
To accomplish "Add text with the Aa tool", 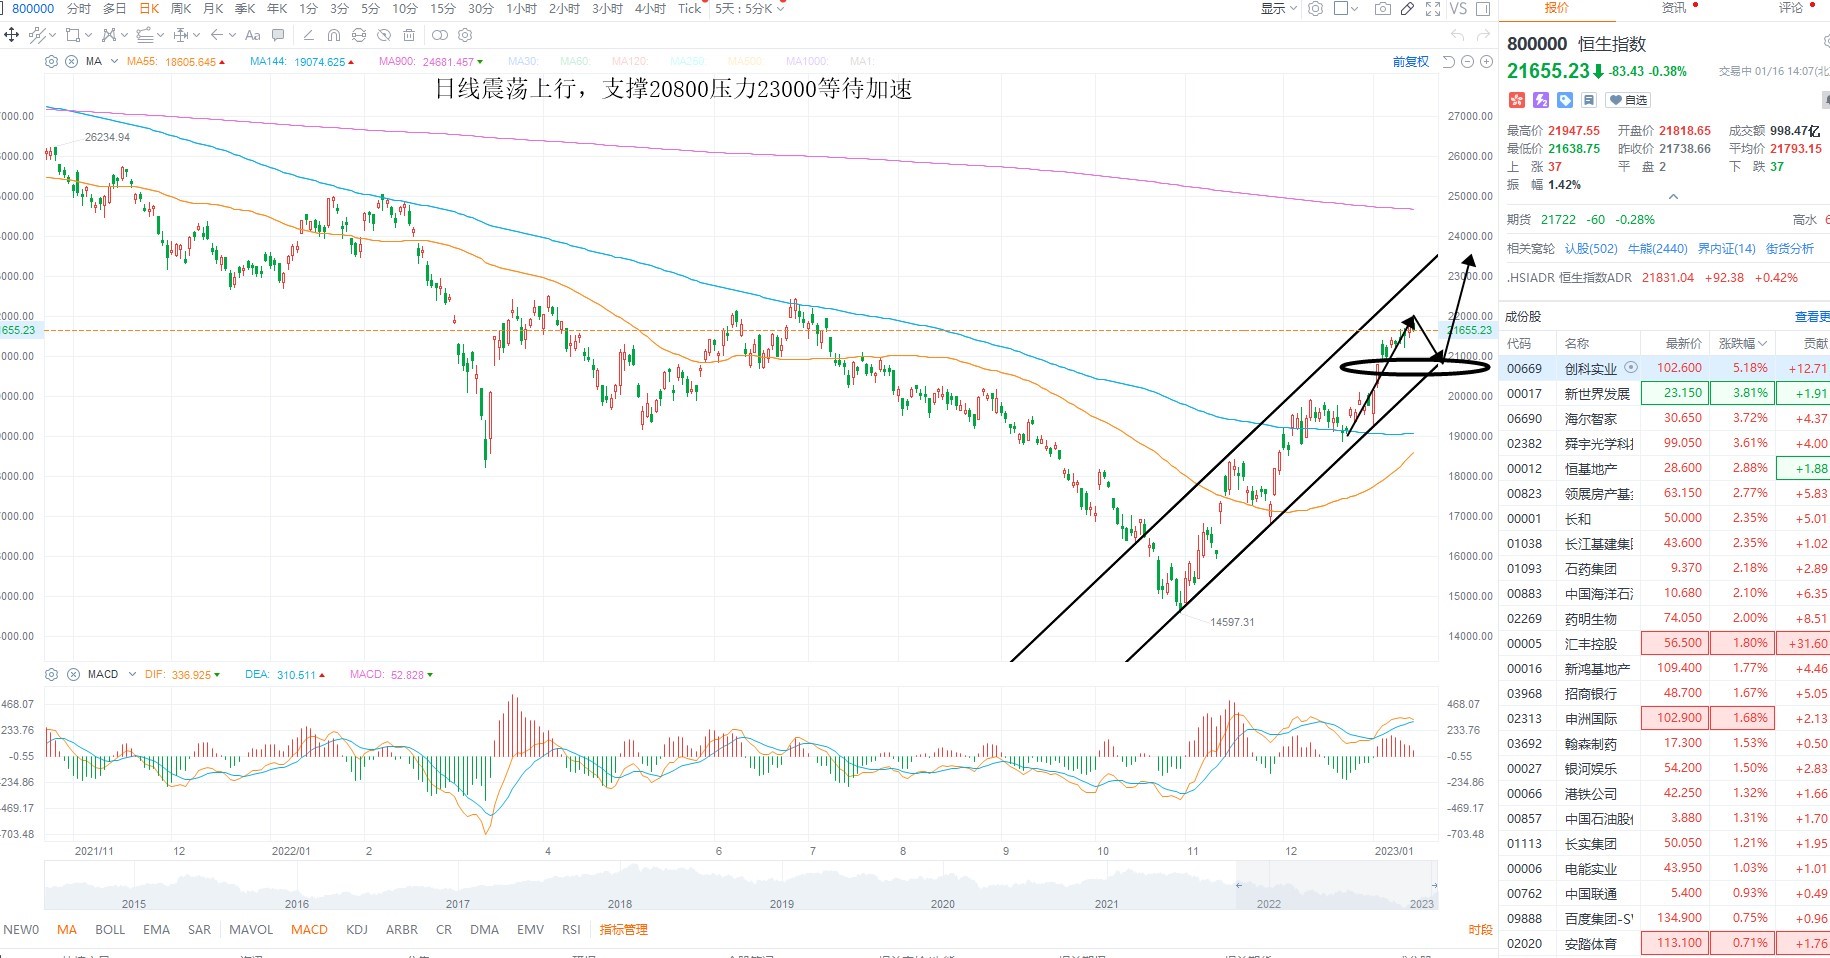I will coord(253,35).
